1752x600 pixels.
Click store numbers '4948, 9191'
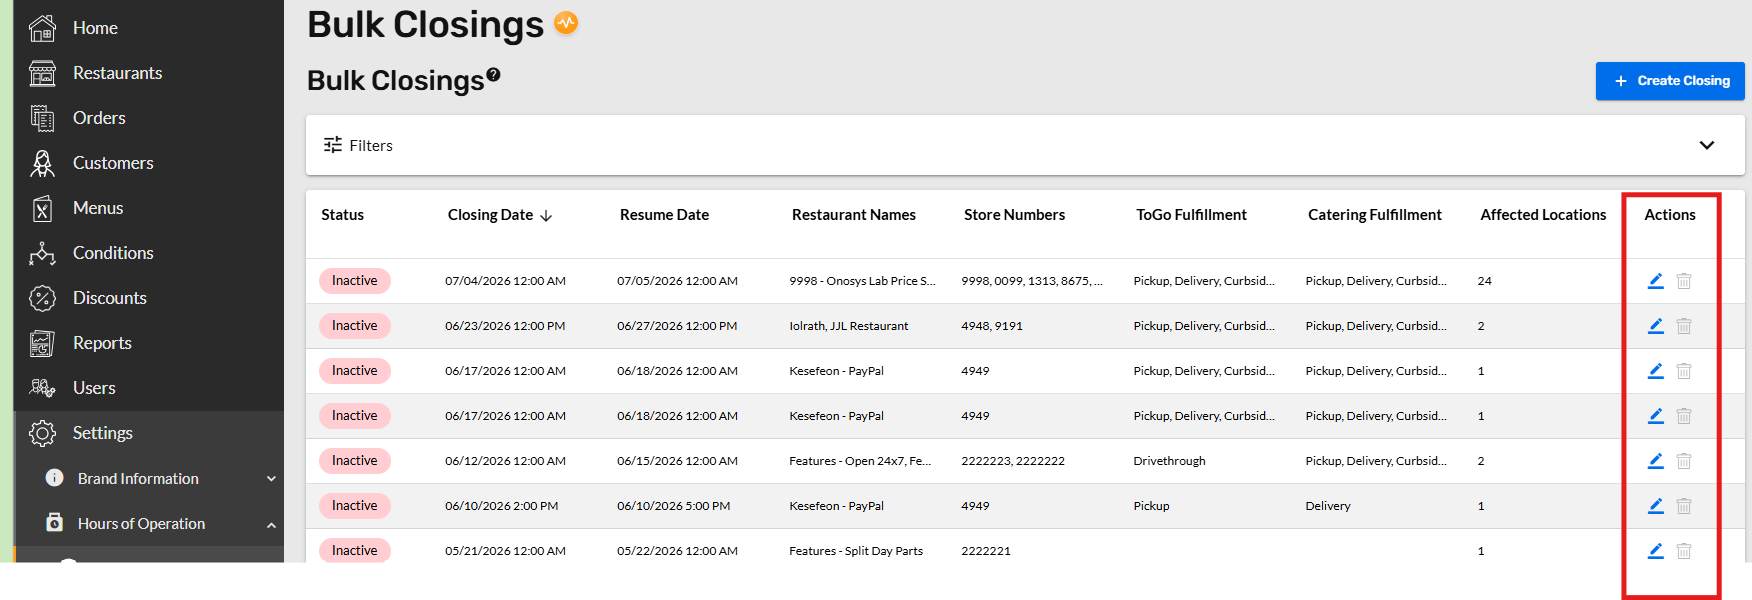(992, 326)
